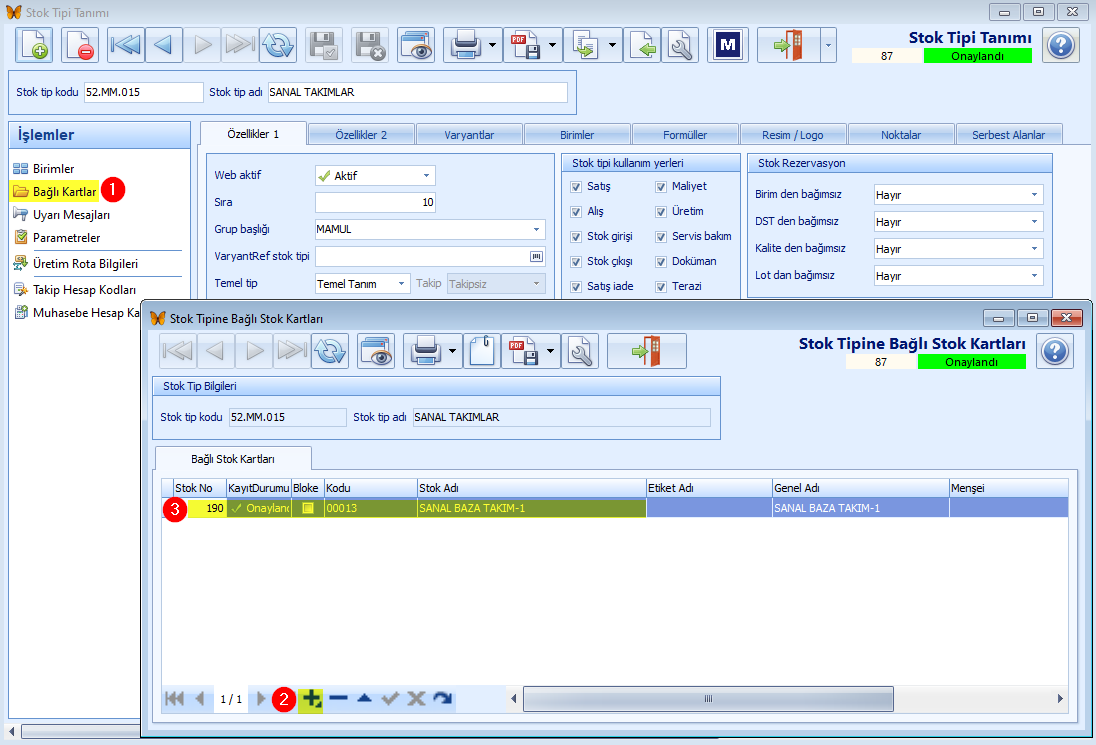Click PDF export icon in Bağlı Stok Kartları toolbar
The height and width of the screenshot is (745, 1096).
coord(523,351)
